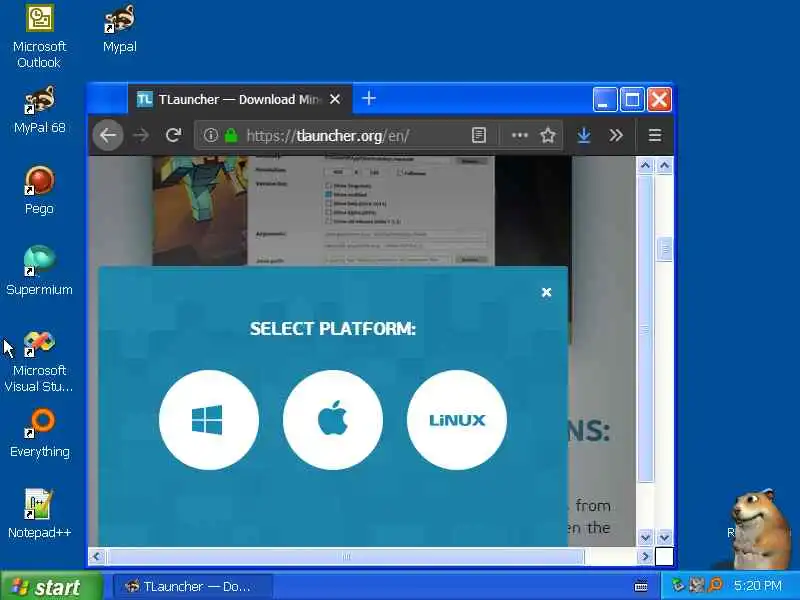
Task: Open the browser hamburger menu
Action: coord(655,135)
